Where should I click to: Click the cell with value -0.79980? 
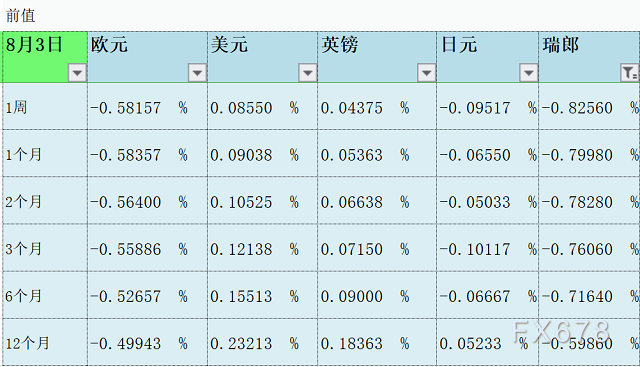click(x=589, y=153)
